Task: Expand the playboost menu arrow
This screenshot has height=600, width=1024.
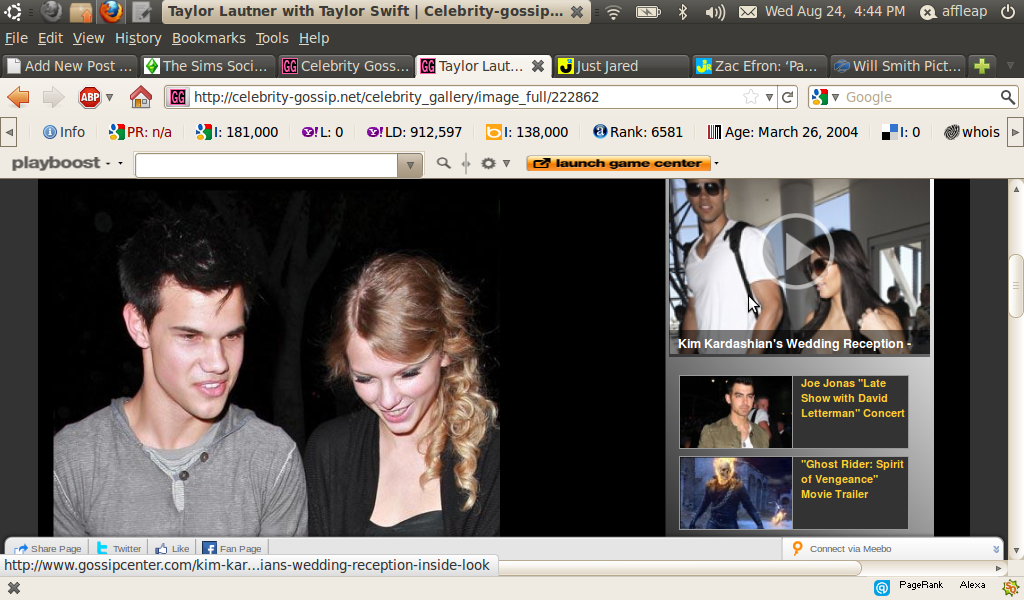Action: pyautogui.click(x=120, y=163)
